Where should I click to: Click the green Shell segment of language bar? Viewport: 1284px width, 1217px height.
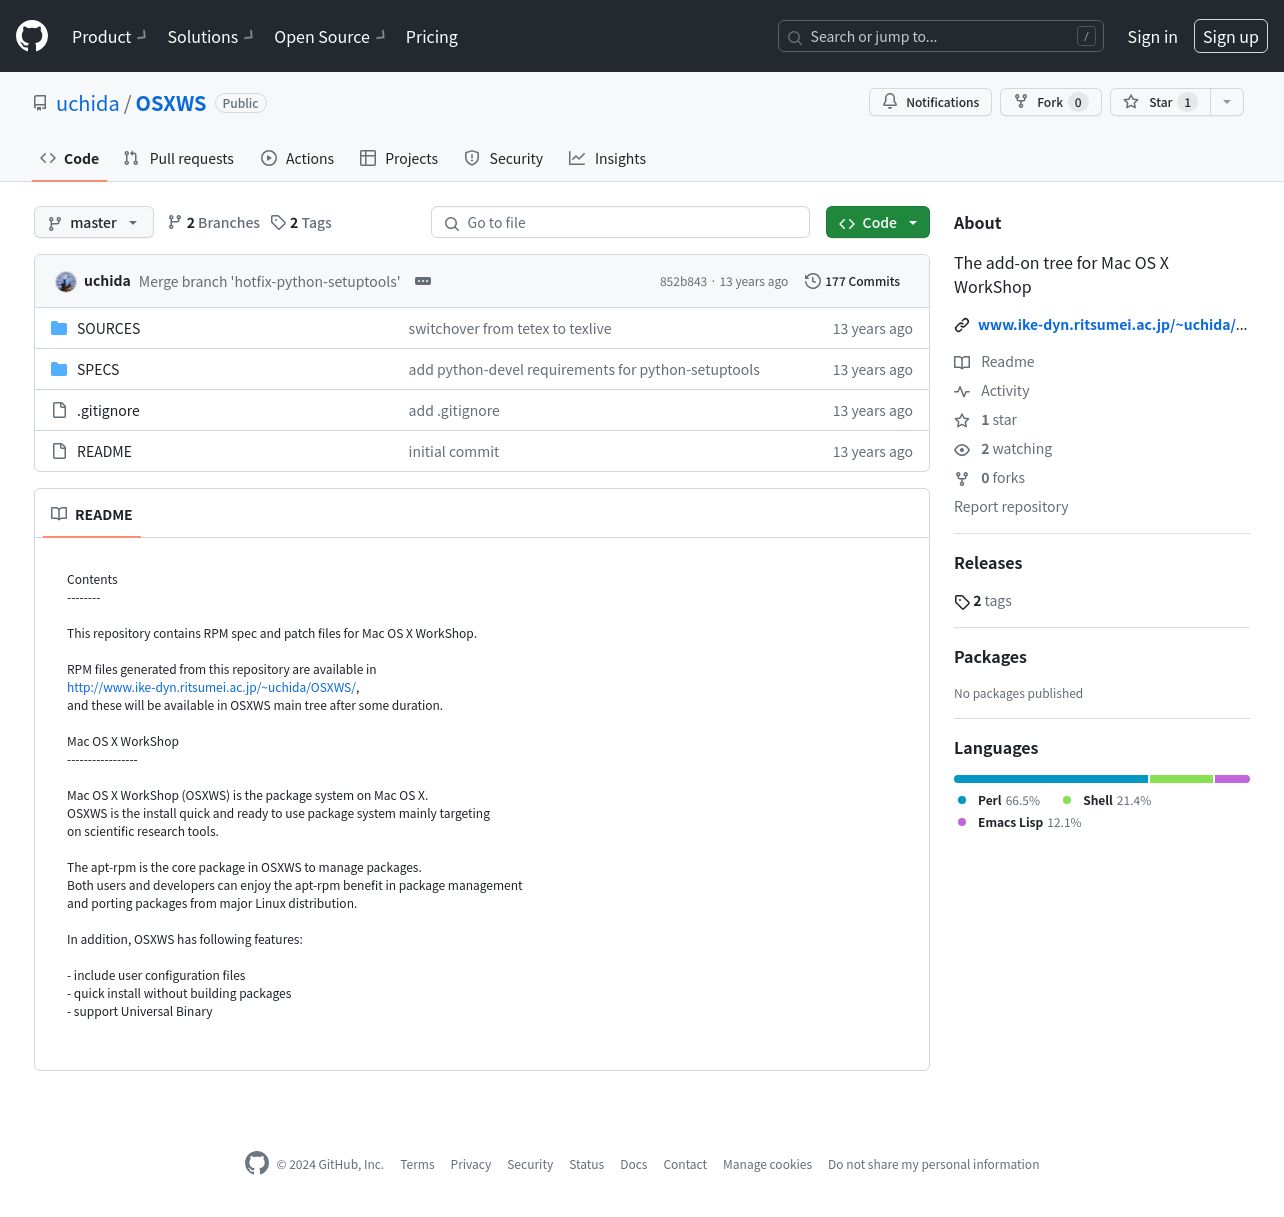click(x=1181, y=779)
